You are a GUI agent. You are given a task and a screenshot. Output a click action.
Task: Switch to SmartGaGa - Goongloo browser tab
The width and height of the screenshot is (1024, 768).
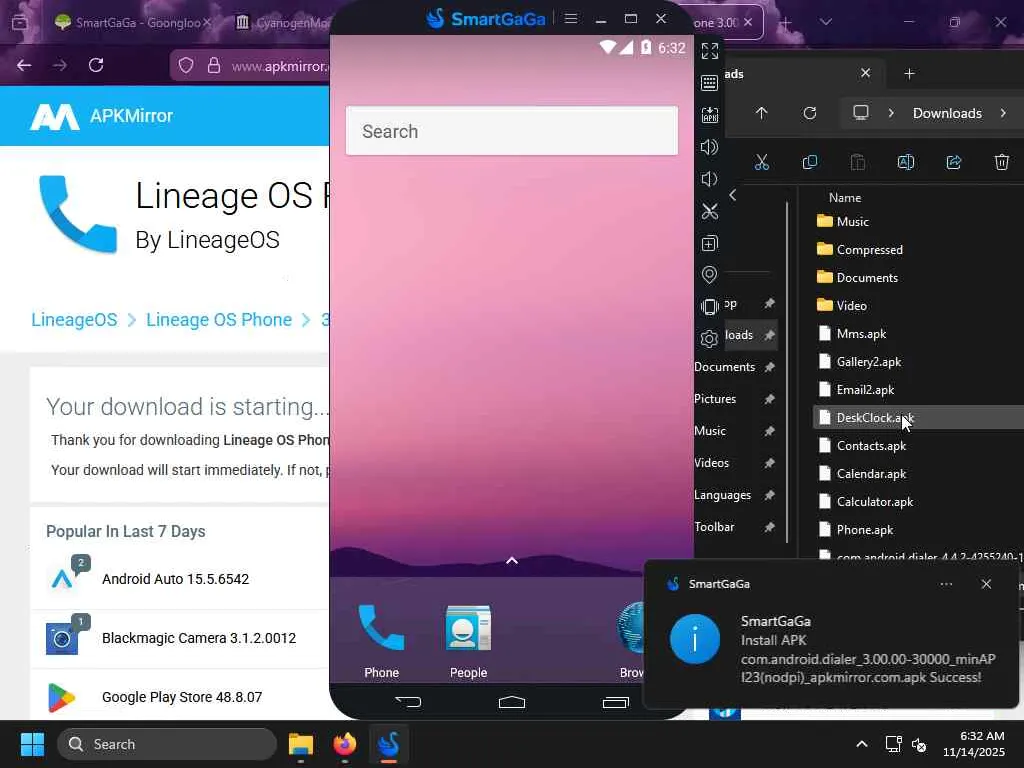(131, 23)
